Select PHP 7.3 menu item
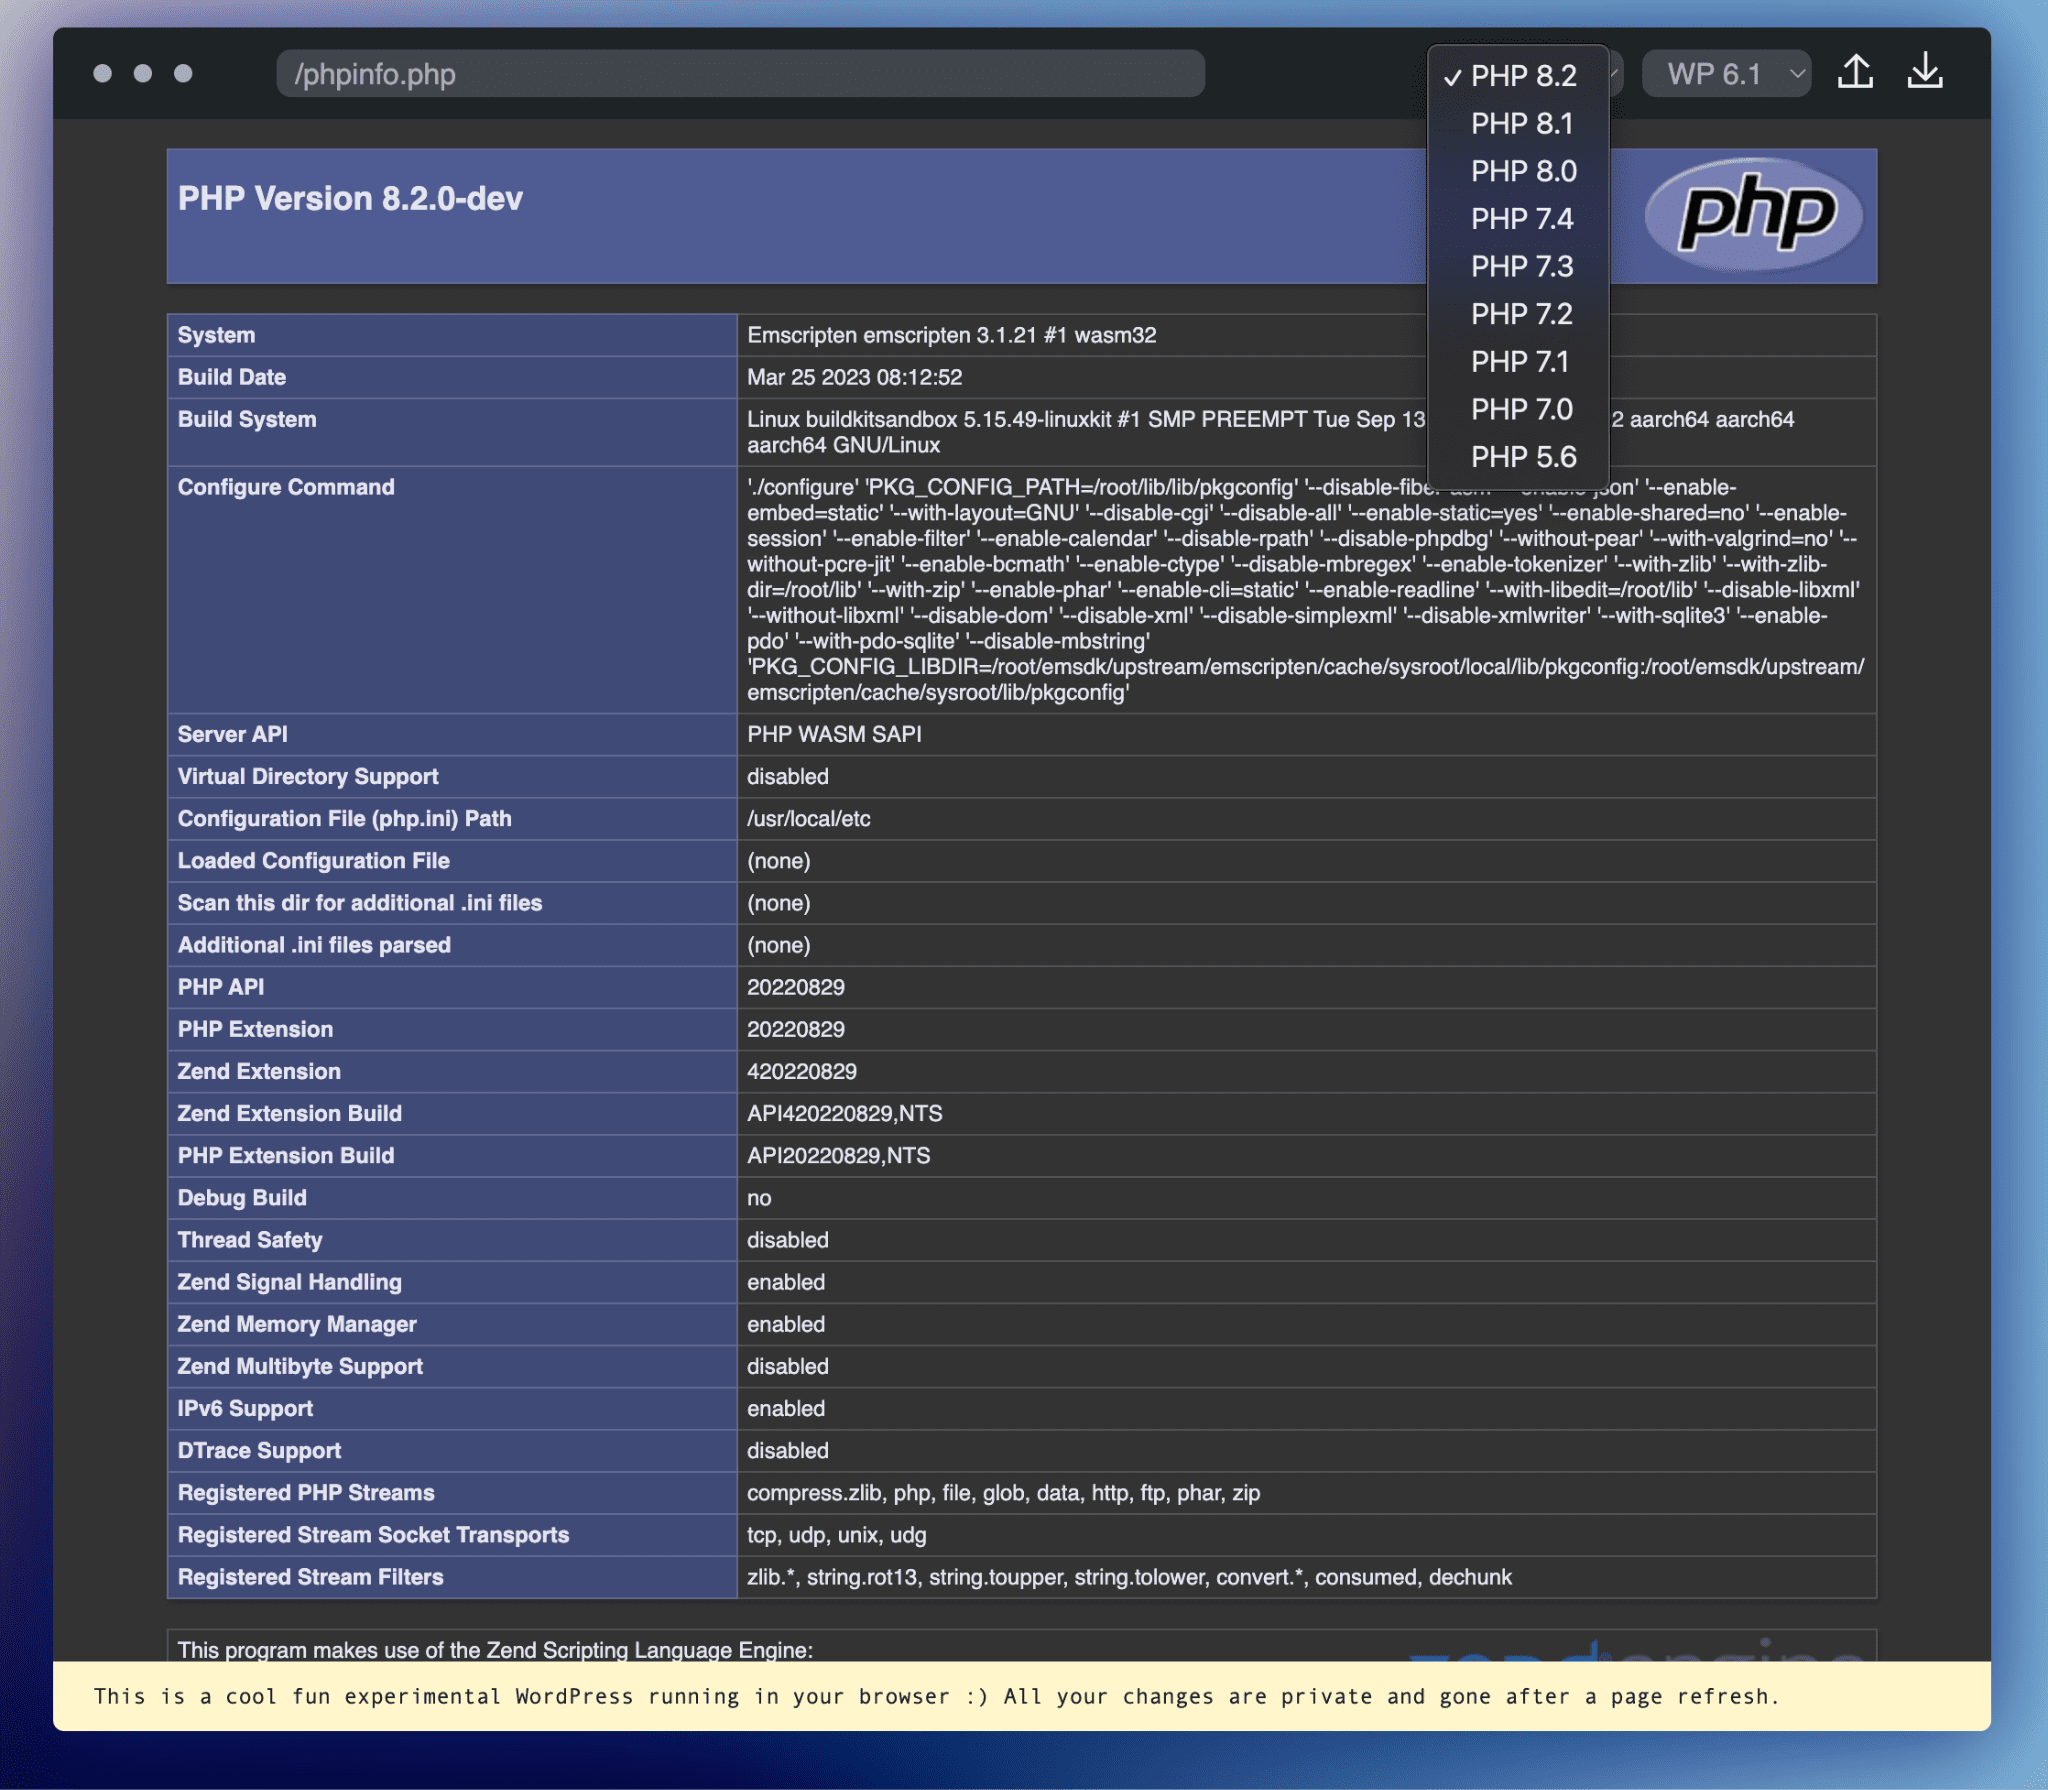The width and height of the screenshot is (2048, 1790). point(1520,266)
